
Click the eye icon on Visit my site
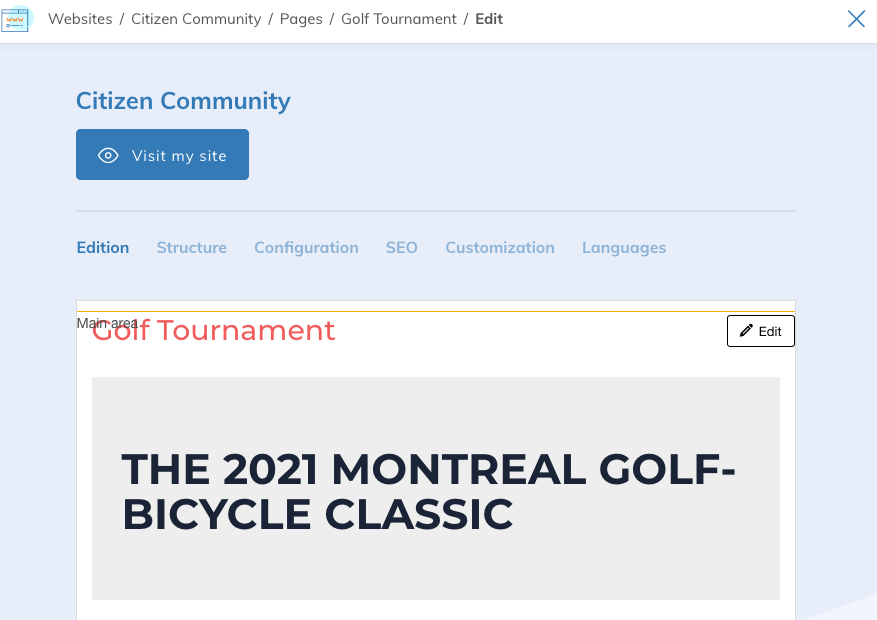point(108,155)
